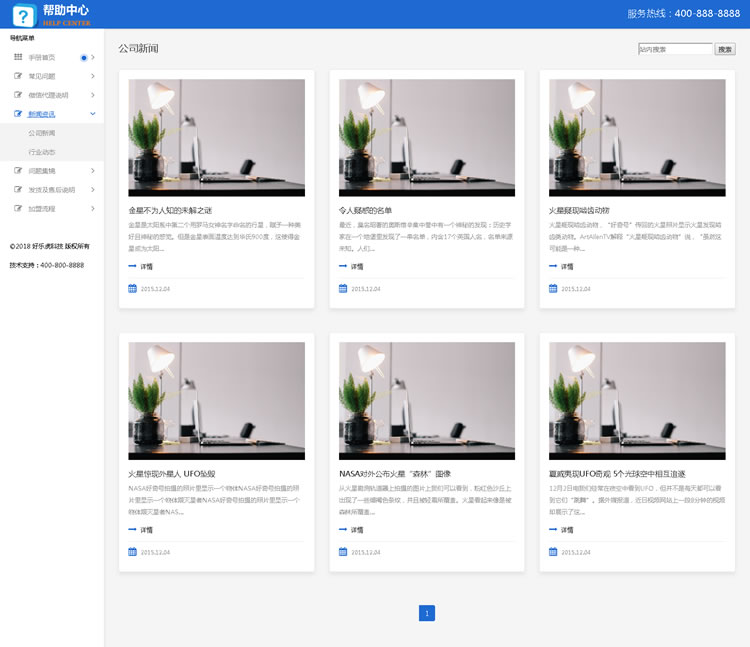
Task: Click the calendar icon on the 火星惊现外星人 card
Action: click(x=132, y=552)
